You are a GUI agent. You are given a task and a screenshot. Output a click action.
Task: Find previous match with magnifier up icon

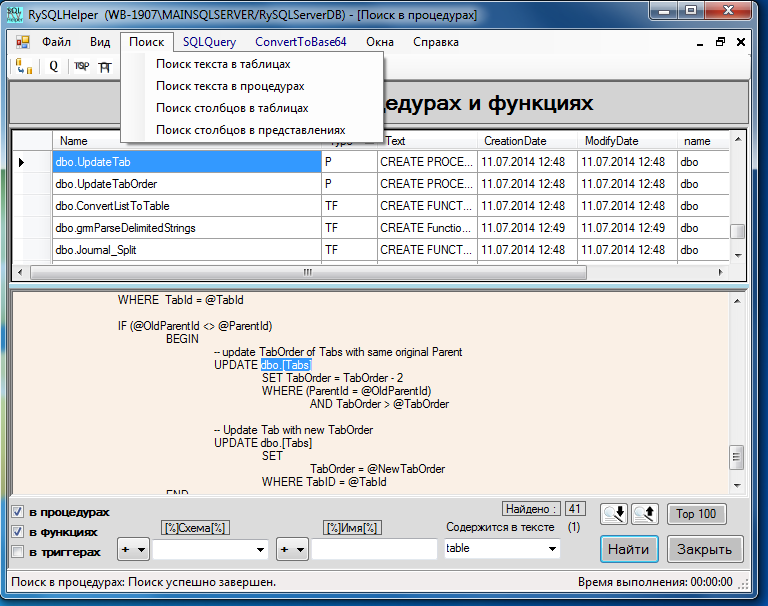(644, 513)
